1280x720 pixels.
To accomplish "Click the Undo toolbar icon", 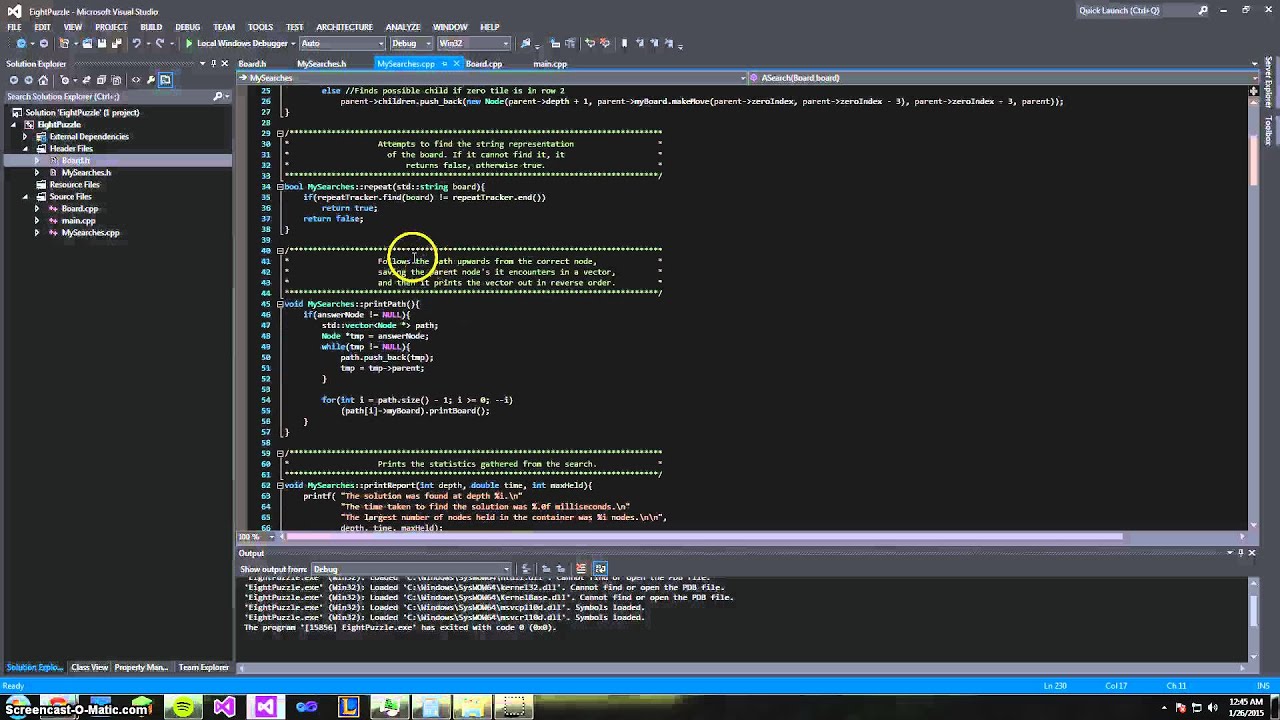I will (x=136, y=43).
